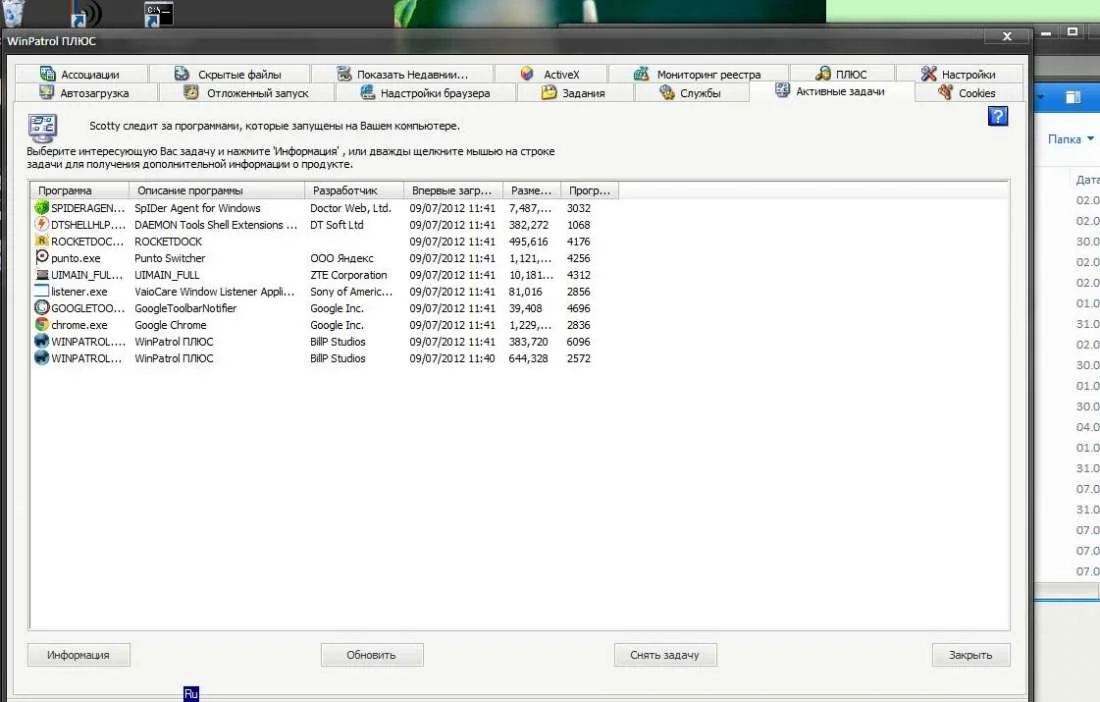Sort by Программа column header
The height and width of the screenshot is (702, 1100).
coord(80,190)
